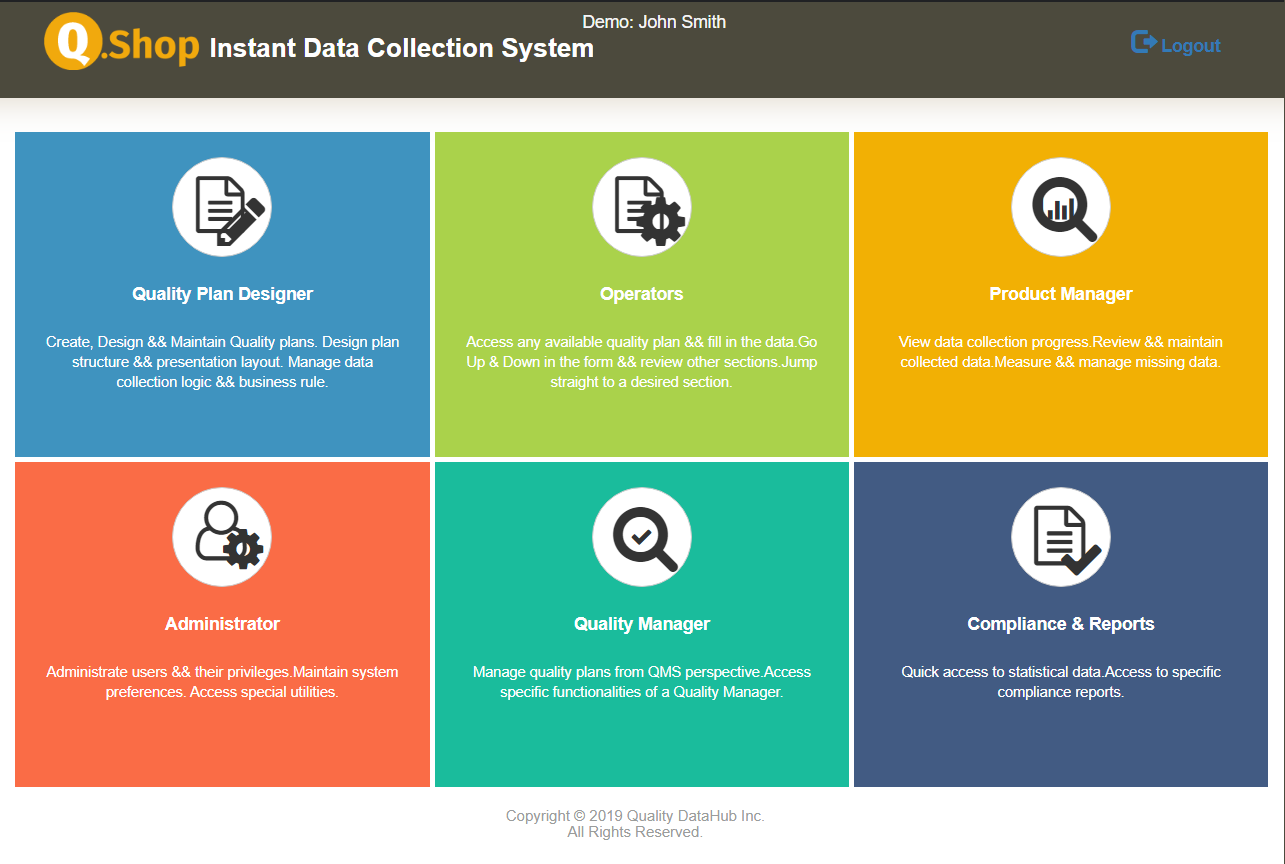Open the Operators document-gear icon
The height and width of the screenshot is (864, 1285).
(x=642, y=208)
